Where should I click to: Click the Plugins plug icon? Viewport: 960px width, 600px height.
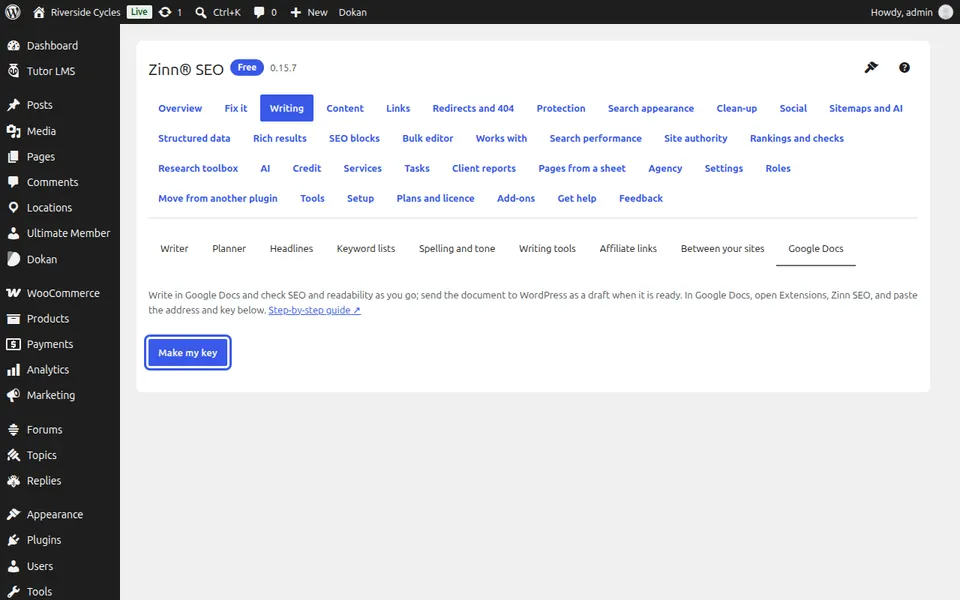coord(13,540)
